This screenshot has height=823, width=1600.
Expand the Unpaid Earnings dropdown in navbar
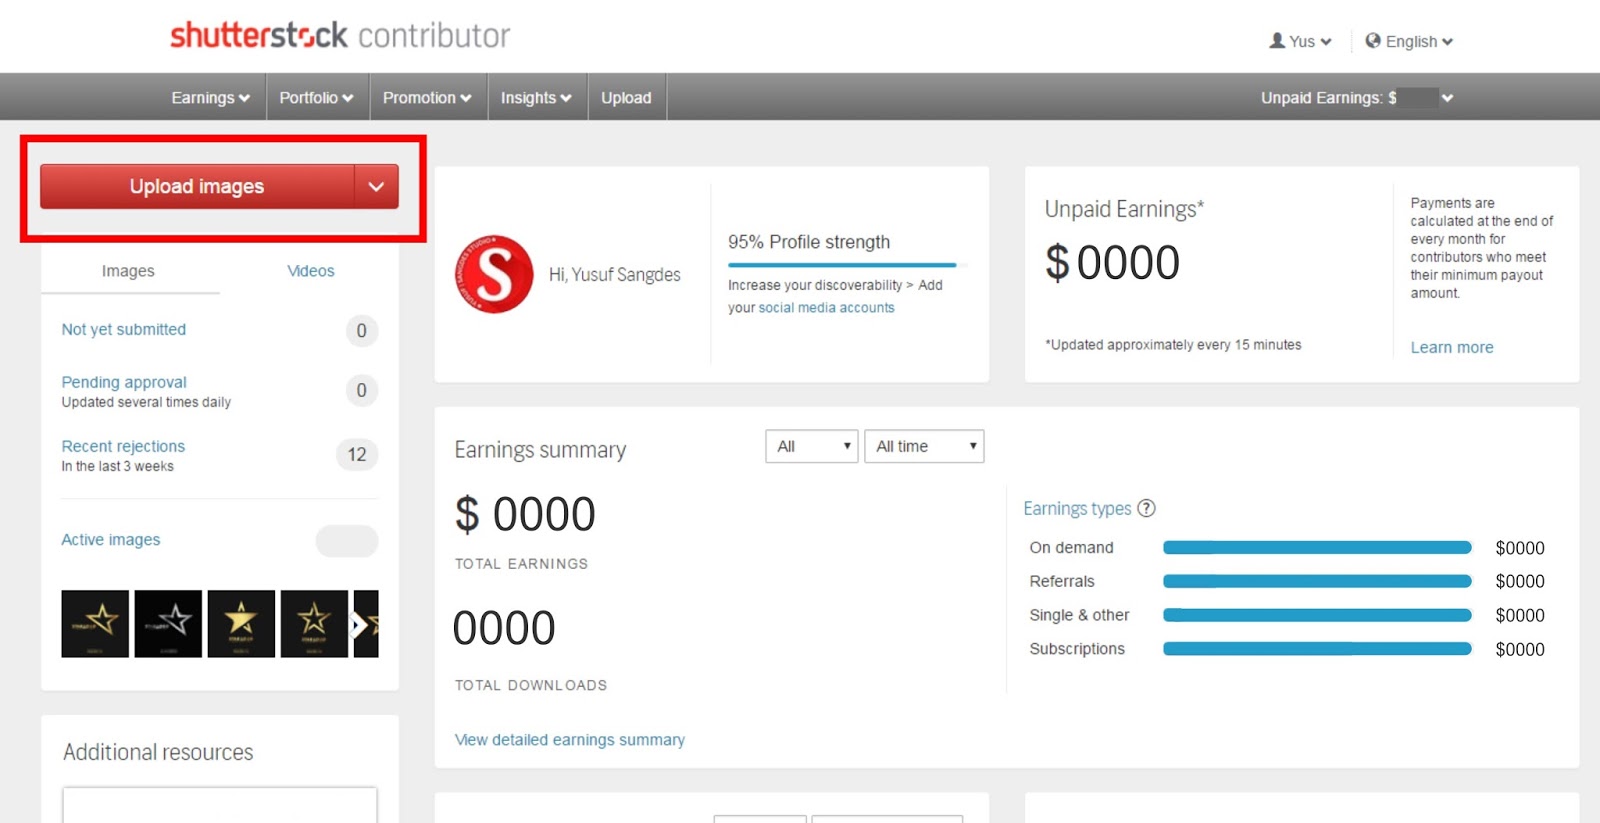pos(1447,98)
